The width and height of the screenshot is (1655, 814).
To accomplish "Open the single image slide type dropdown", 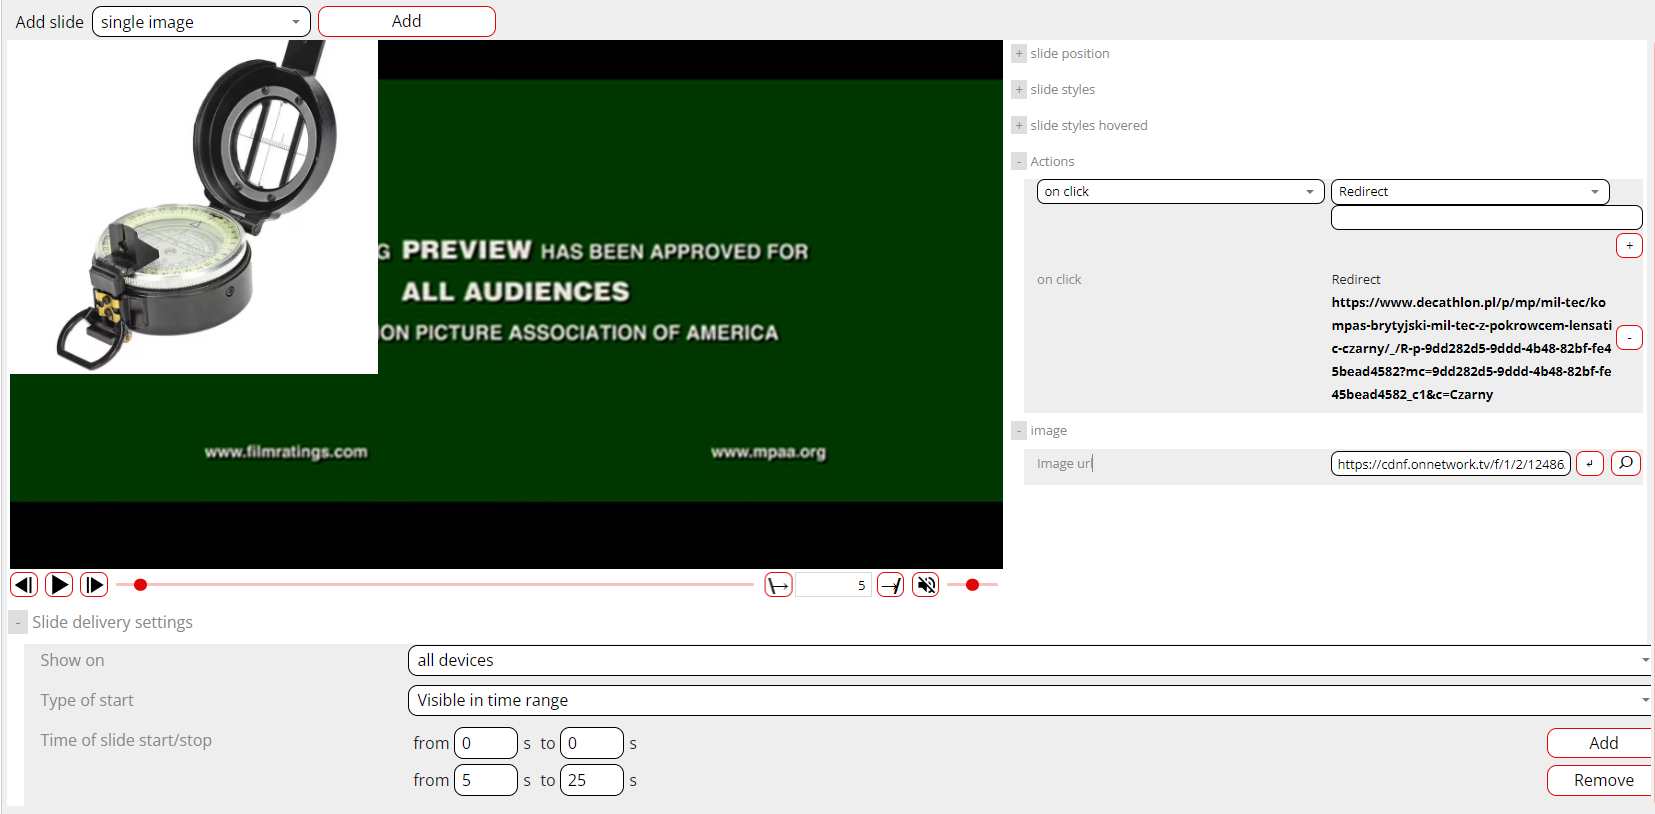I will 201,22.
